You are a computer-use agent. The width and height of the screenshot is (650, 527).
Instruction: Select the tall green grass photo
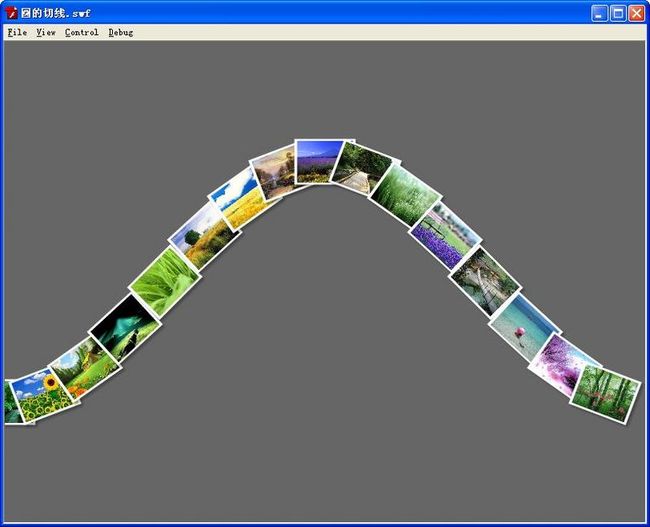point(405,195)
